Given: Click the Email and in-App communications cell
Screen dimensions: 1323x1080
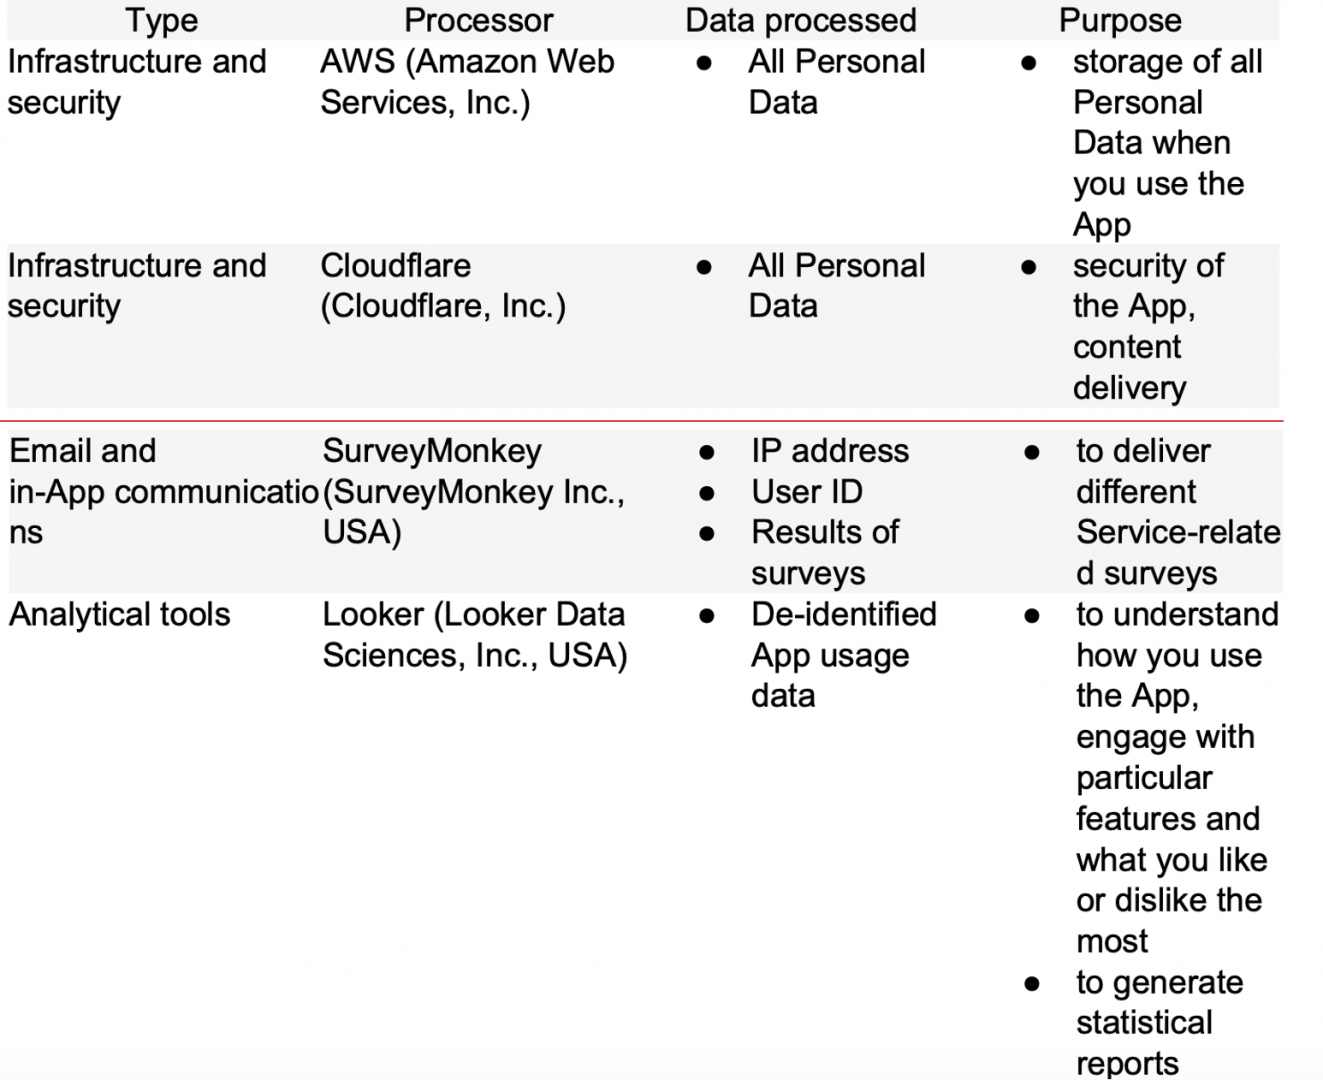Looking at the screenshot, I should click(x=160, y=491).
